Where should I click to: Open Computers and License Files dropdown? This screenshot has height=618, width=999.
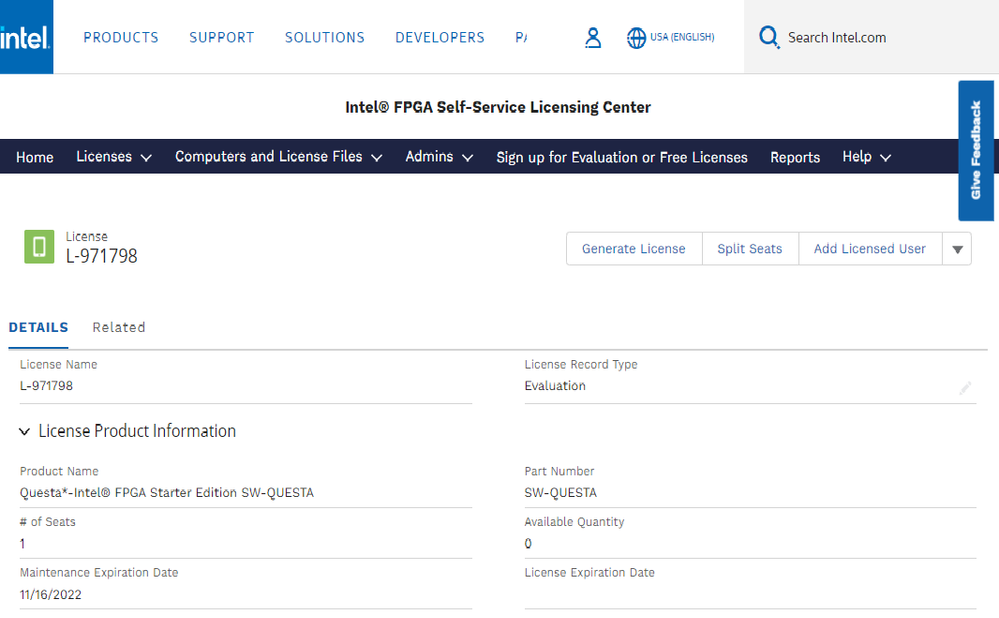pos(278,157)
